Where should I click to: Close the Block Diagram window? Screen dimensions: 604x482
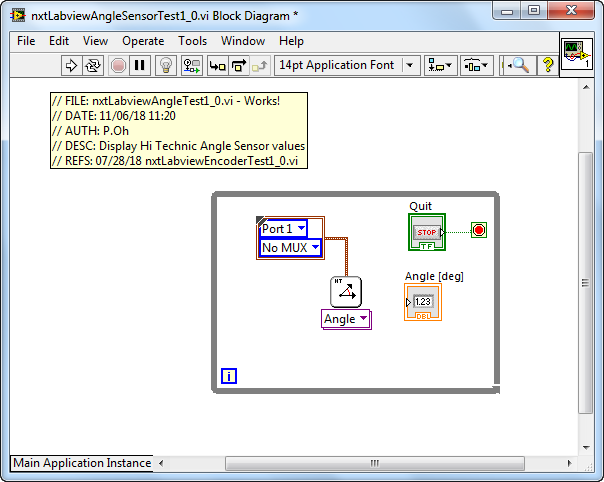click(571, 10)
